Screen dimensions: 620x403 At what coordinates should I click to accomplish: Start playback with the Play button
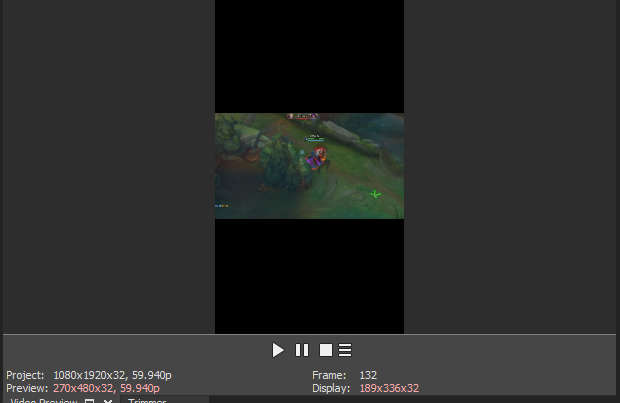point(278,350)
